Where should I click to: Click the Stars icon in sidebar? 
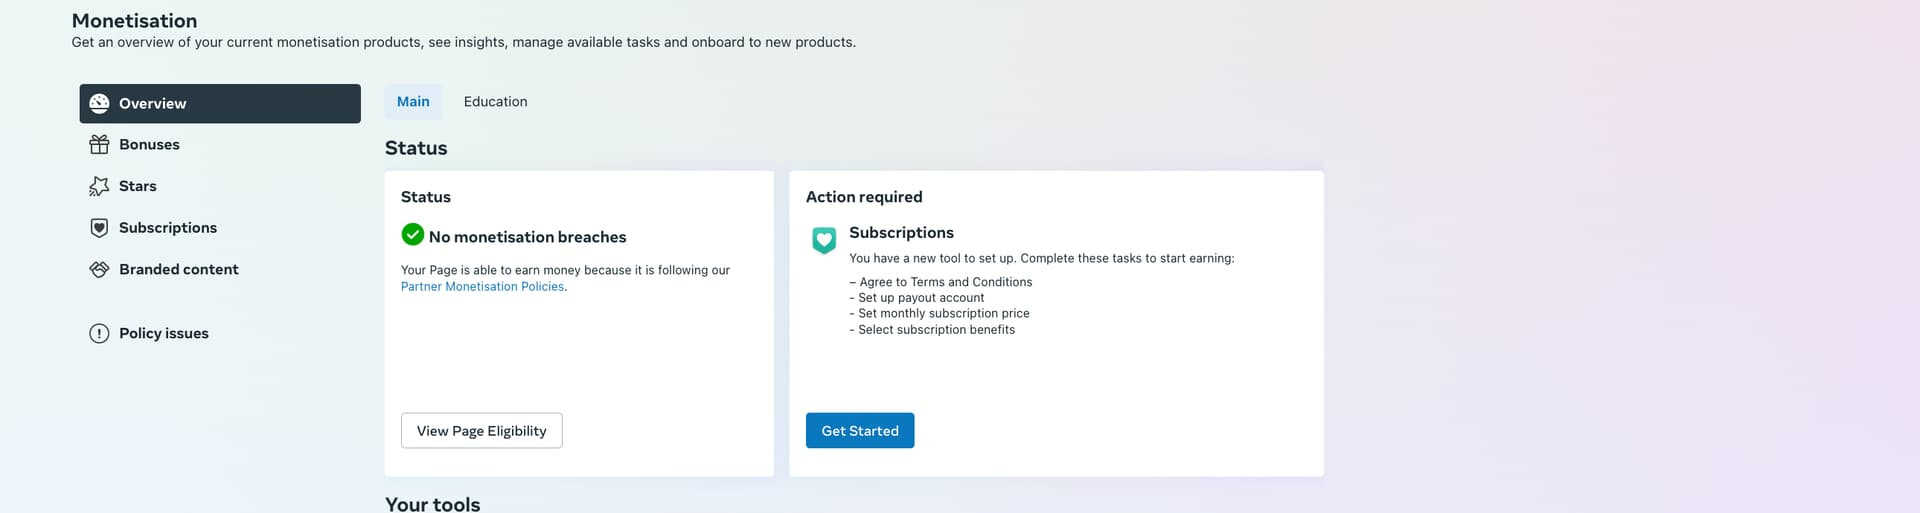point(99,186)
